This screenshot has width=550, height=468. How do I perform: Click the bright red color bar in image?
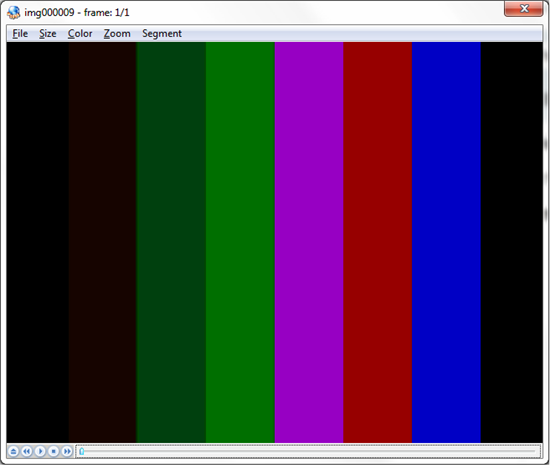click(x=377, y=242)
